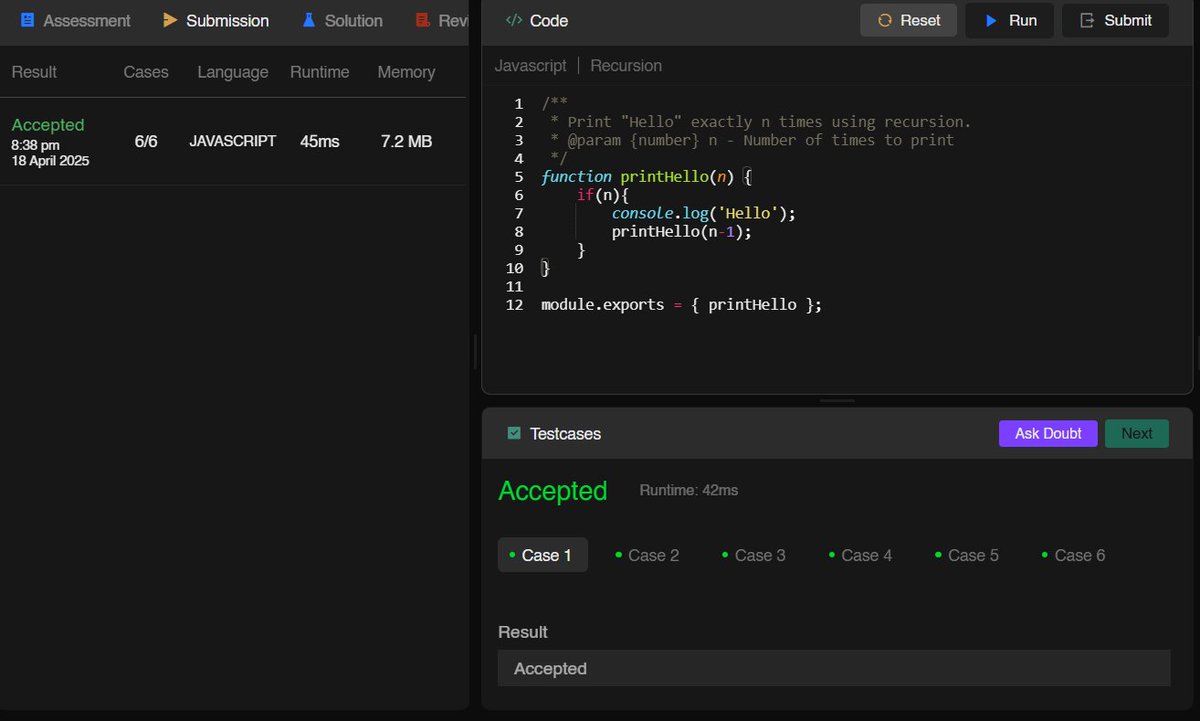Click the code brackets icon beside Code
The width and height of the screenshot is (1200, 721).
point(514,20)
